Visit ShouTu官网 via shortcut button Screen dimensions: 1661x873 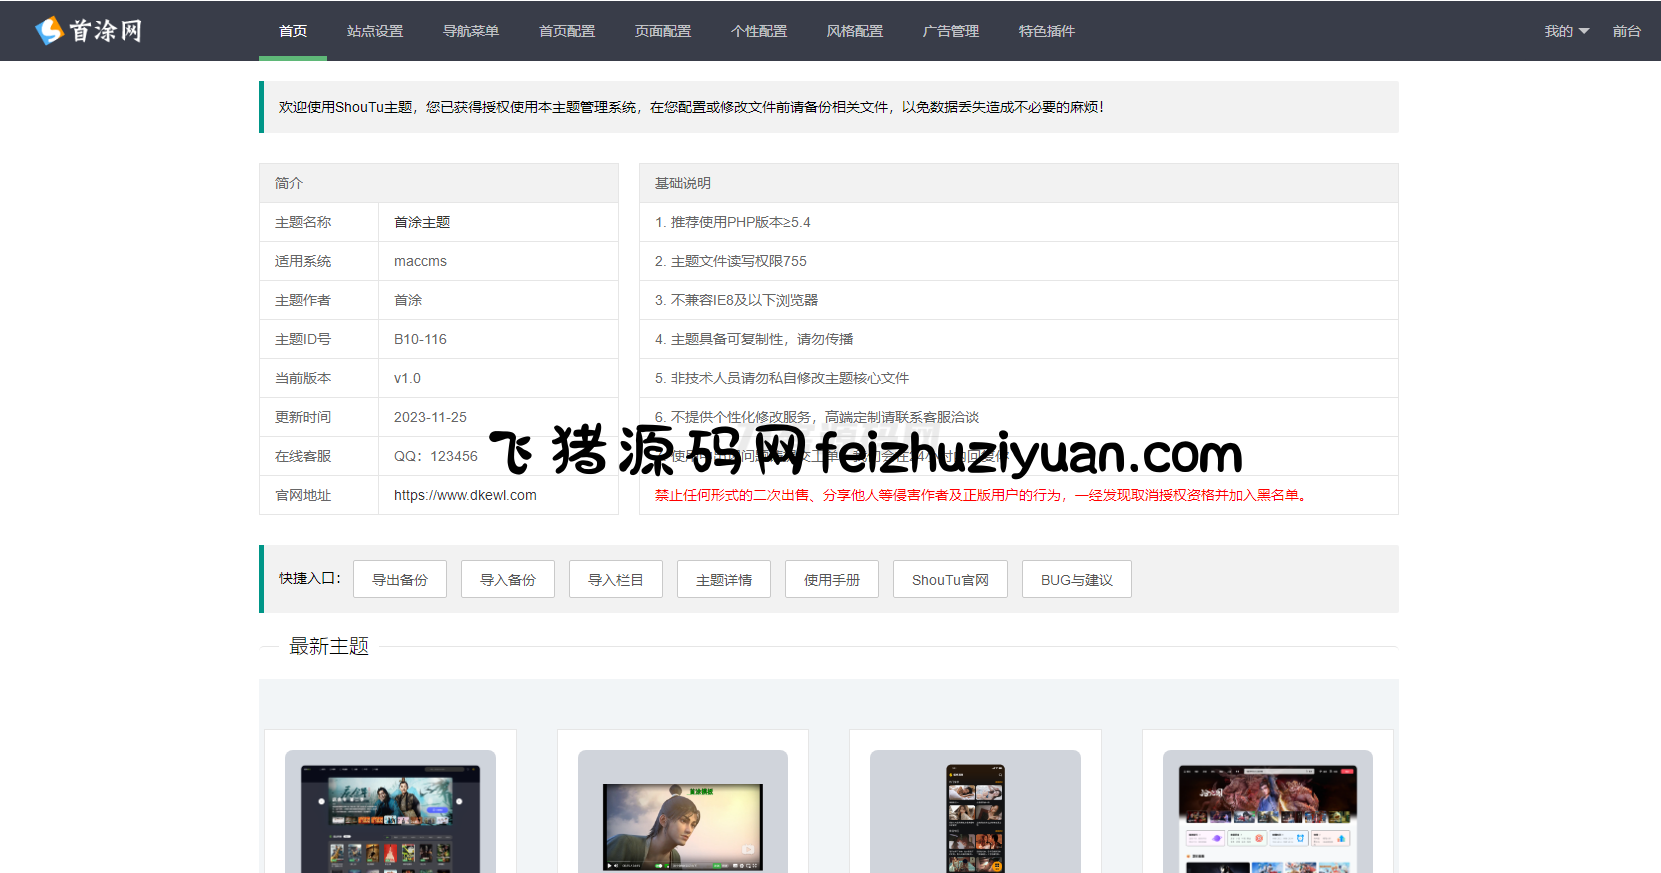pos(950,580)
